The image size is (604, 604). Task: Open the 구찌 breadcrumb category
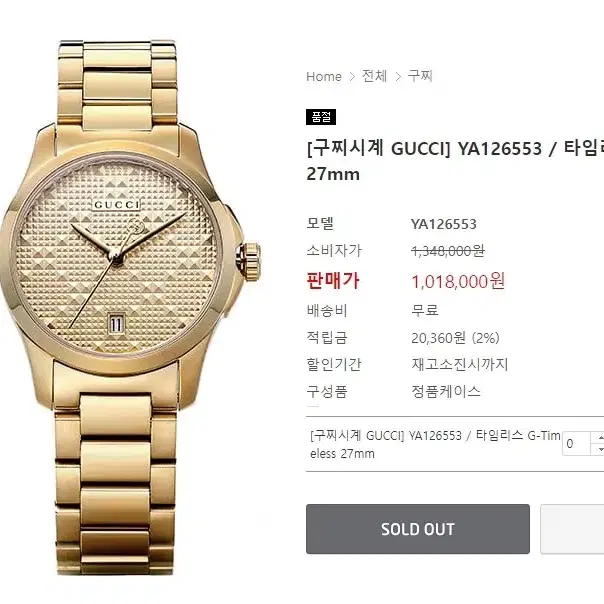420,76
